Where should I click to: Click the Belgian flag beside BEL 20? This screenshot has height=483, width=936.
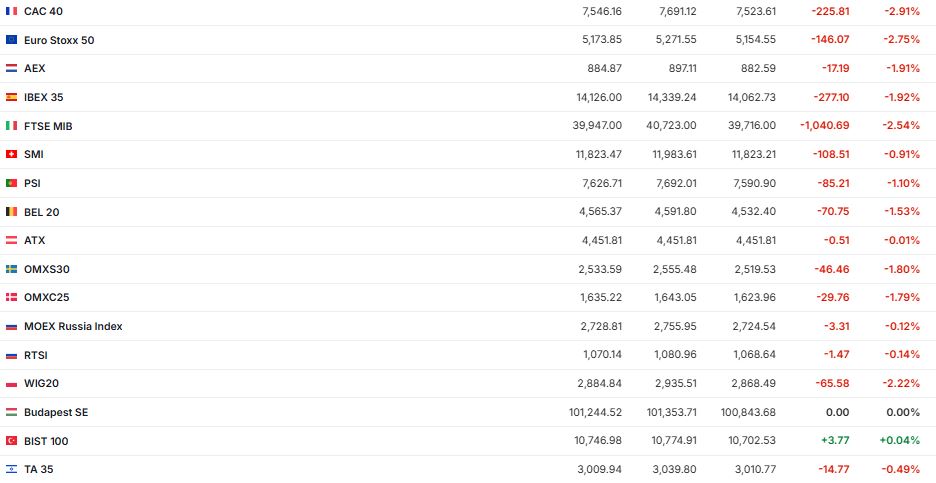tap(12, 213)
